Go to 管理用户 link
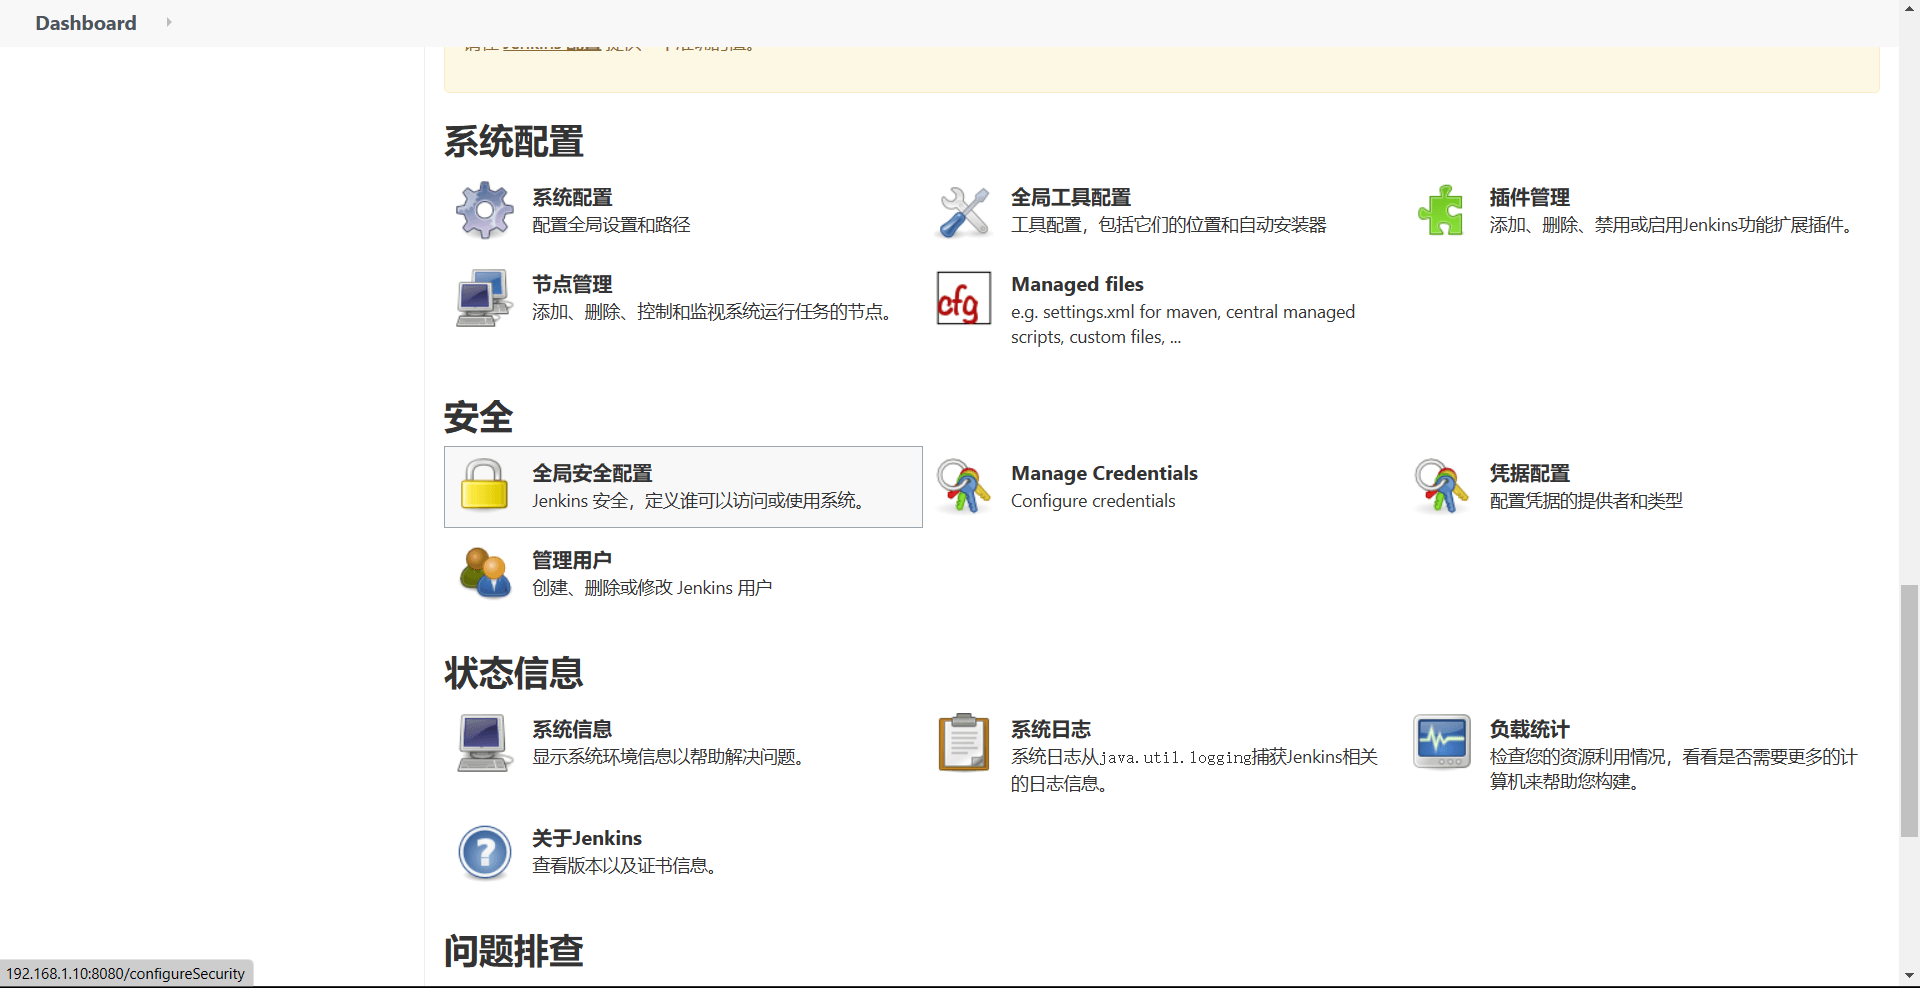 [572, 560]
